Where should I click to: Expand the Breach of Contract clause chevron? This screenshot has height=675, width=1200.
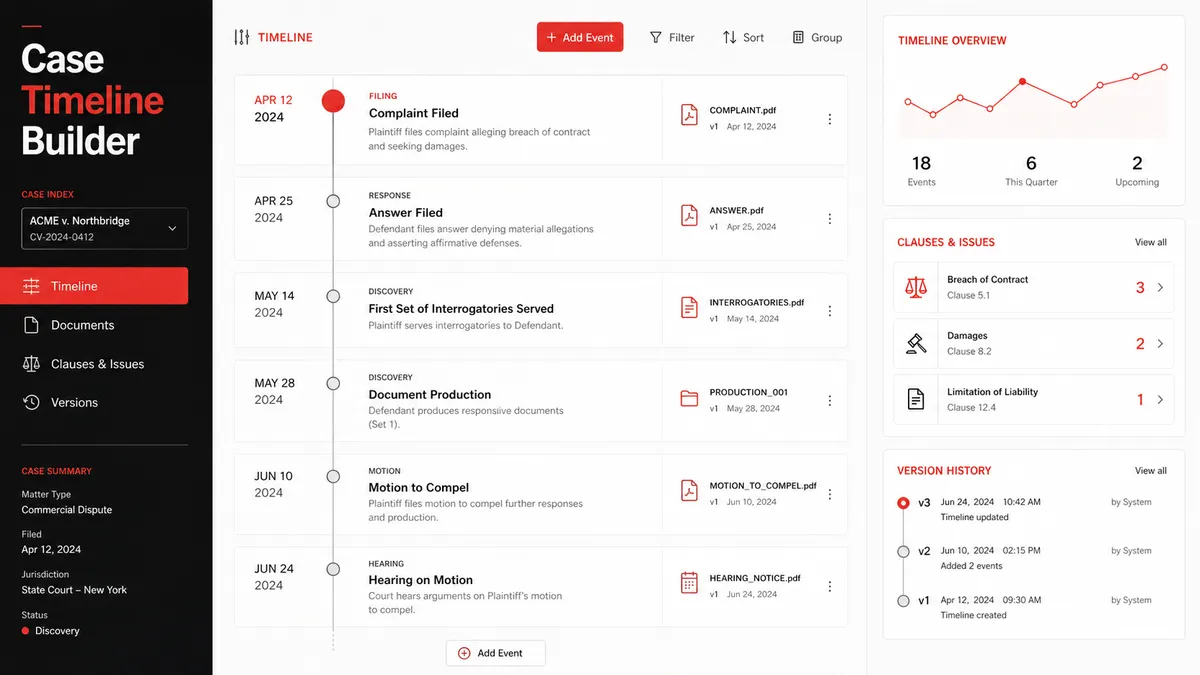1160,287
